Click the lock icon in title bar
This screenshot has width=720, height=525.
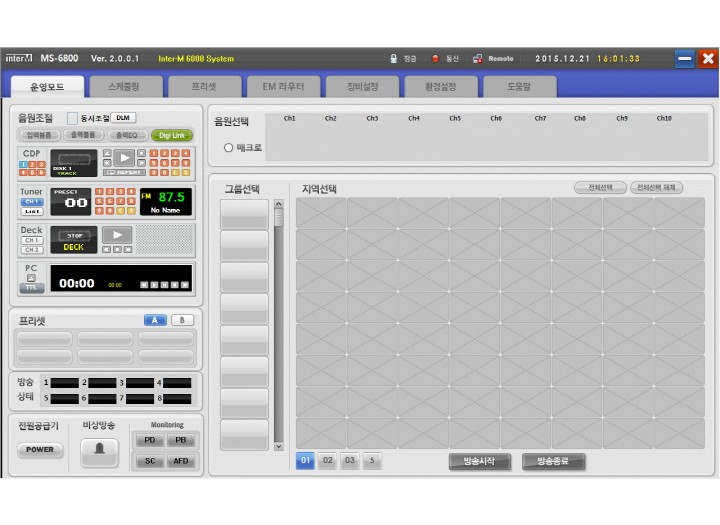point(394,58)
